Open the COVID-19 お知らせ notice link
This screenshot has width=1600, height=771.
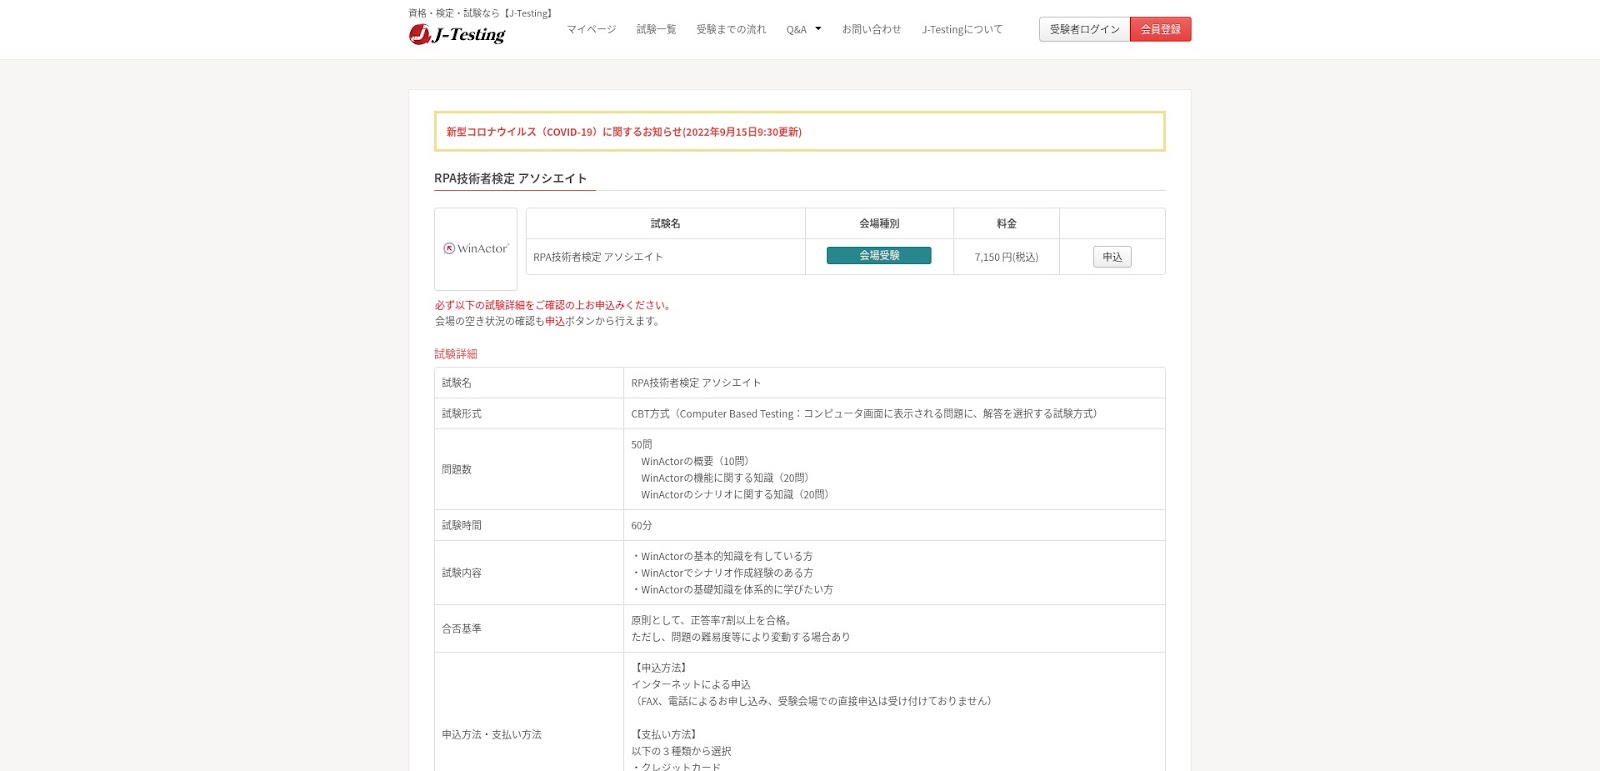pyautogui.click(x=624, y=132)
